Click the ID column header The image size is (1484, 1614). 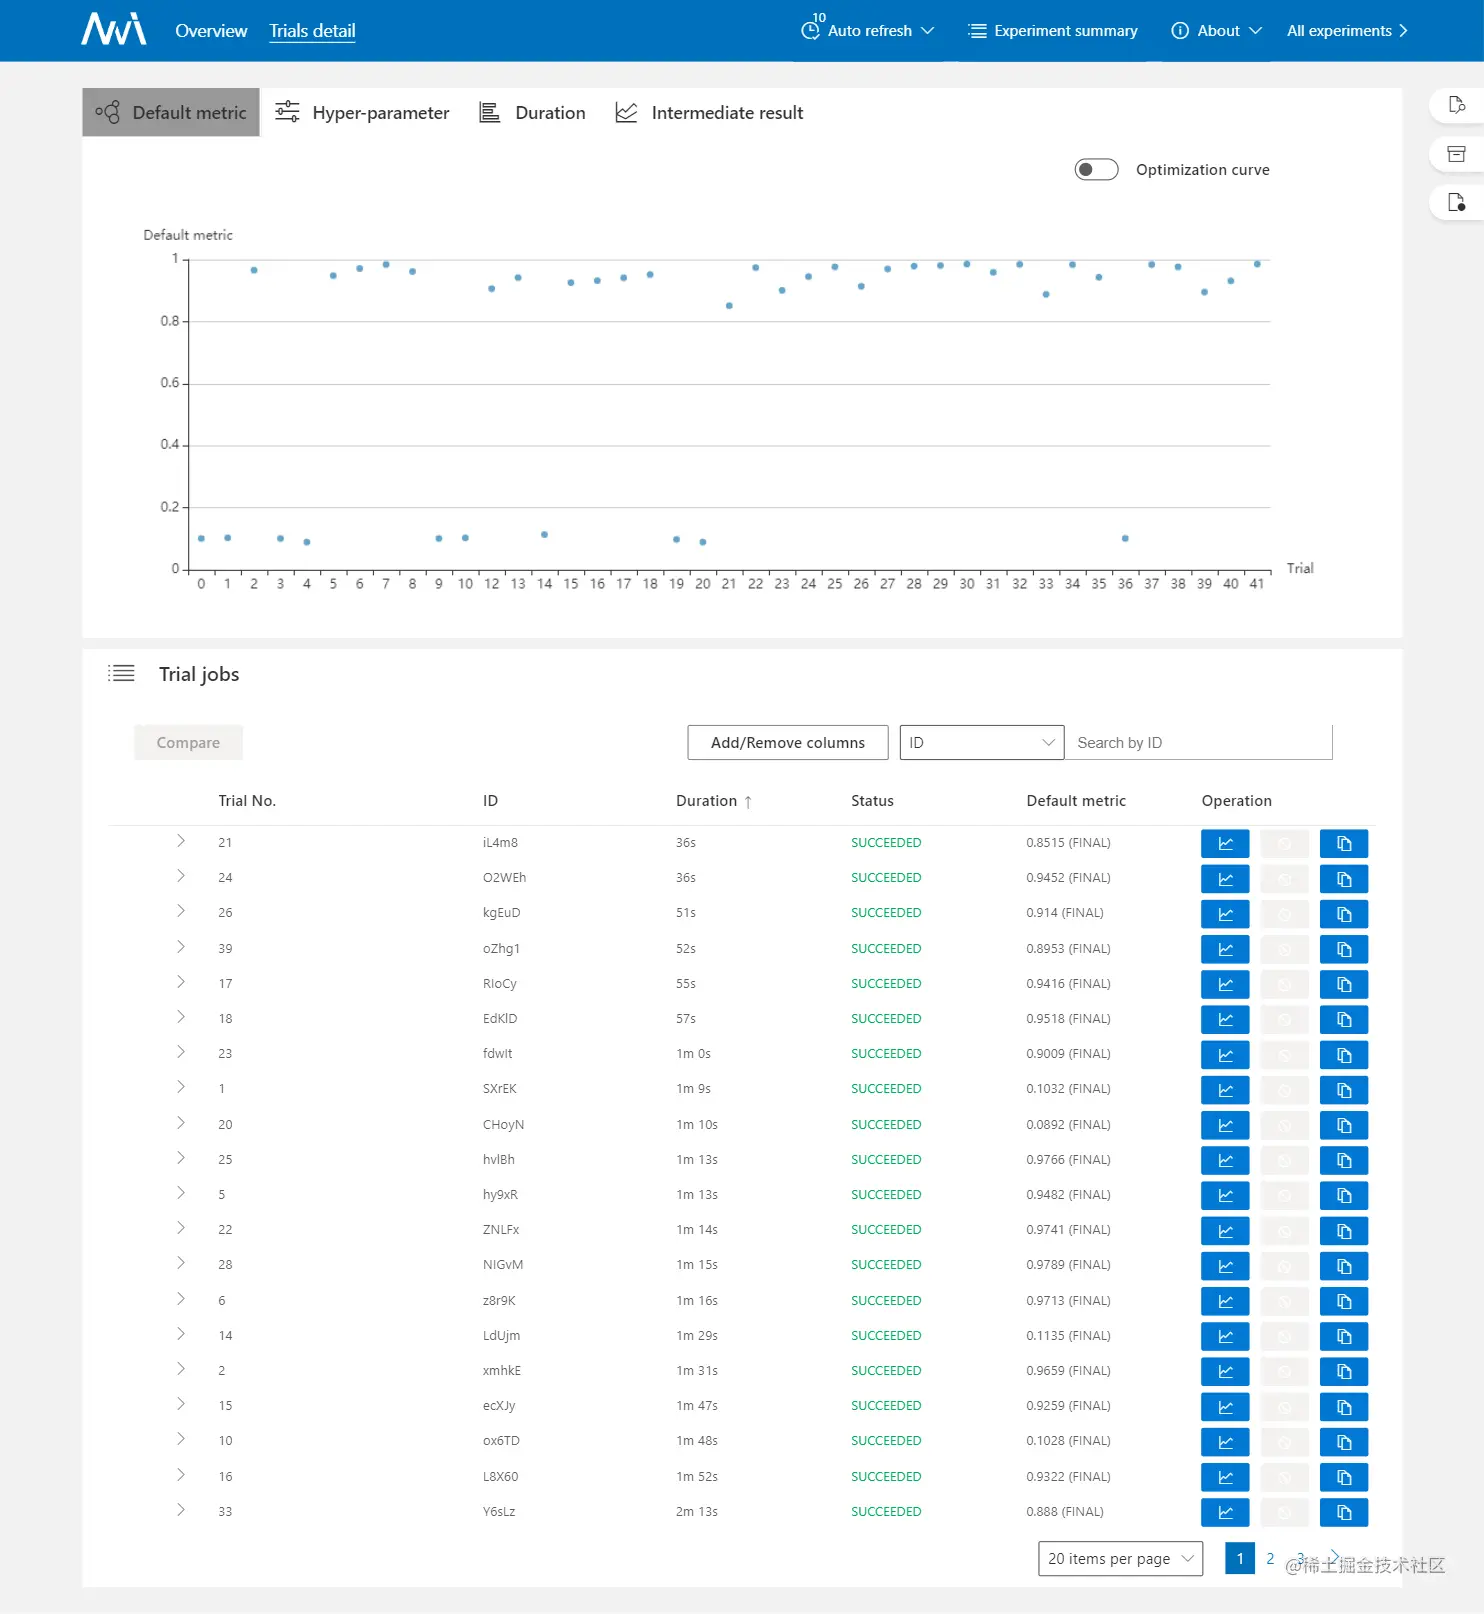pyautogui.click(x=490, y=801)
